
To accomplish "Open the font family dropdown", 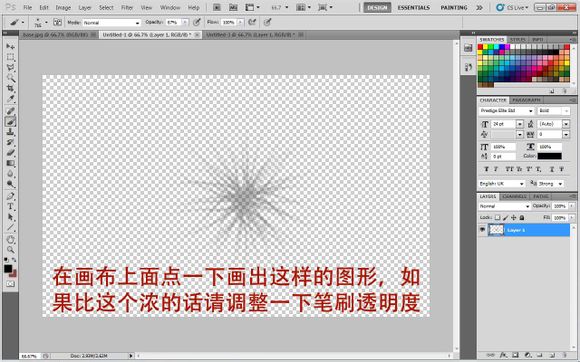I will (x=506, y=111).
